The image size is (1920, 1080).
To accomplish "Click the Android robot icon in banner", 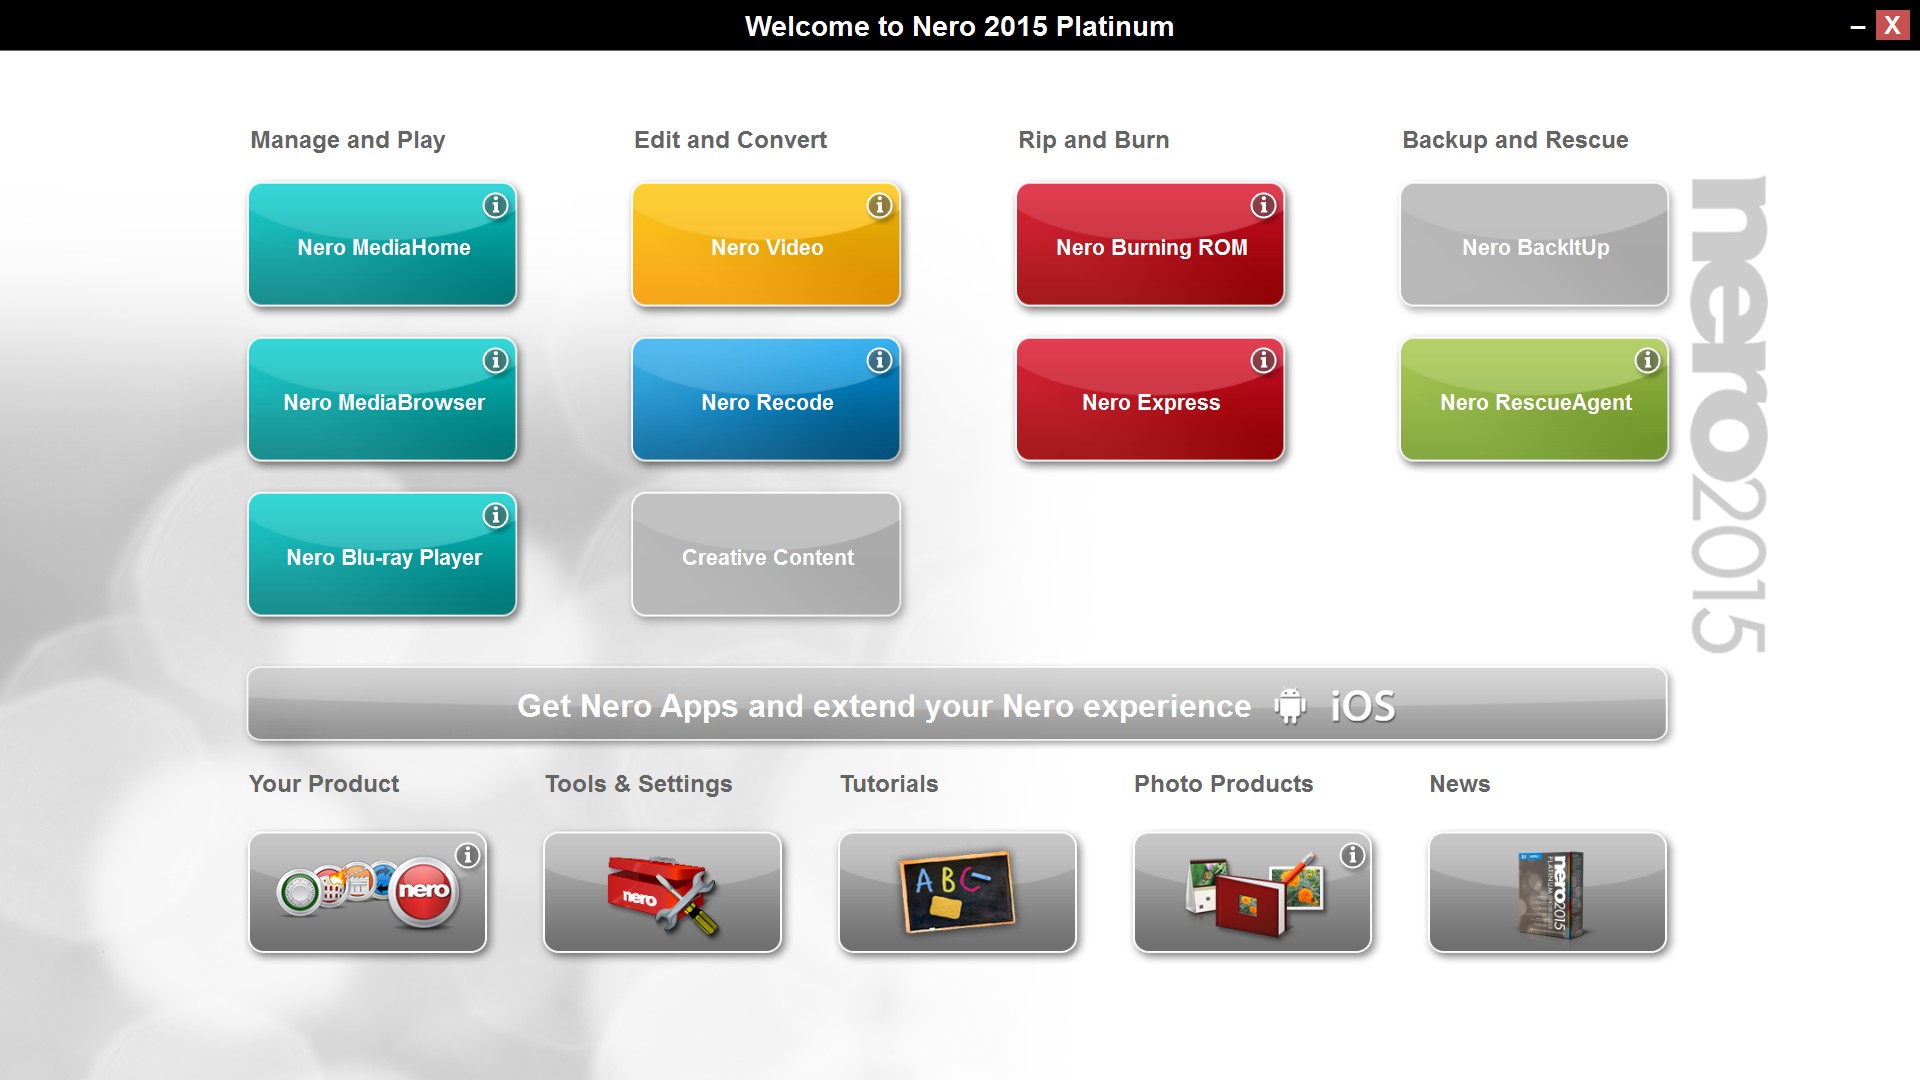I will click(1290, 706).
